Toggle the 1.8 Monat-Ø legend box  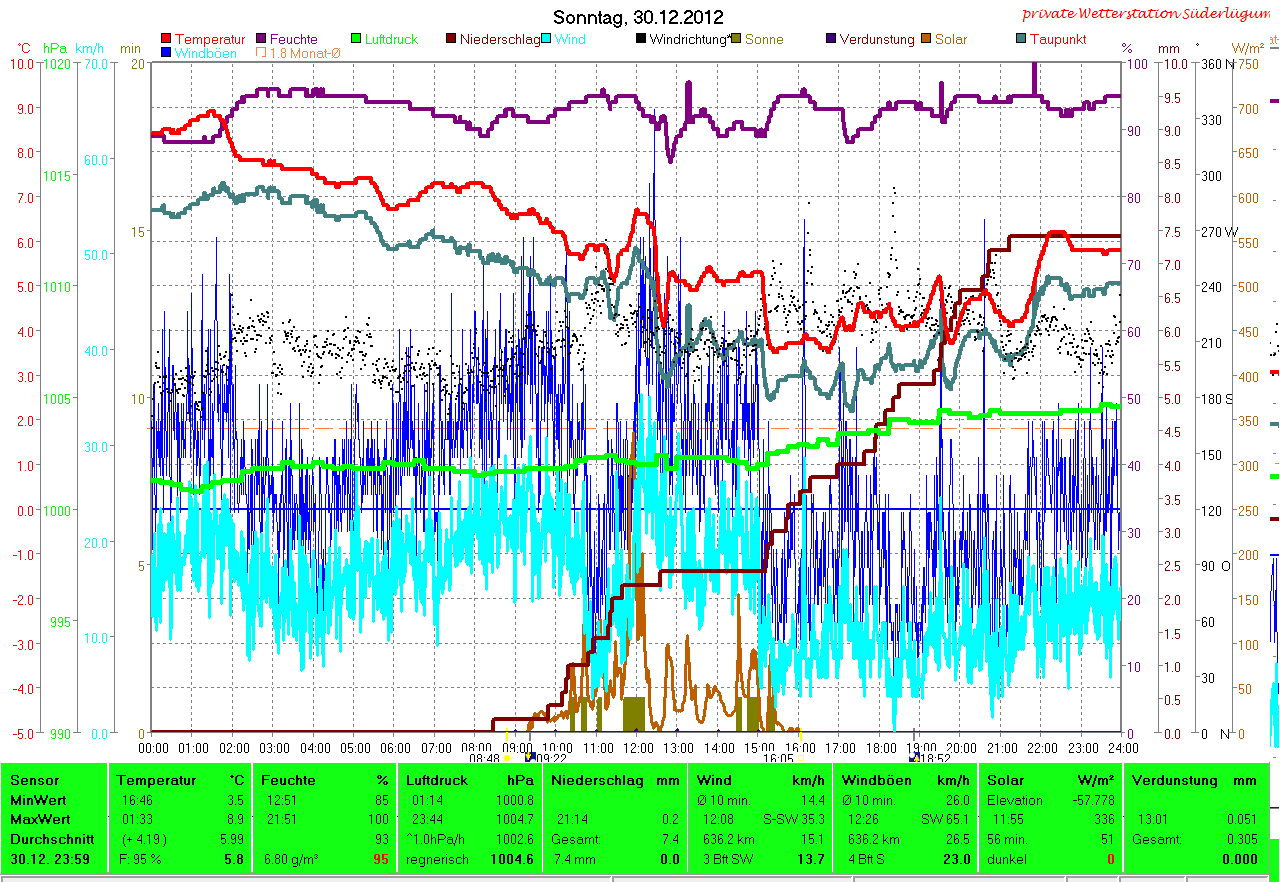coord(262,53)
